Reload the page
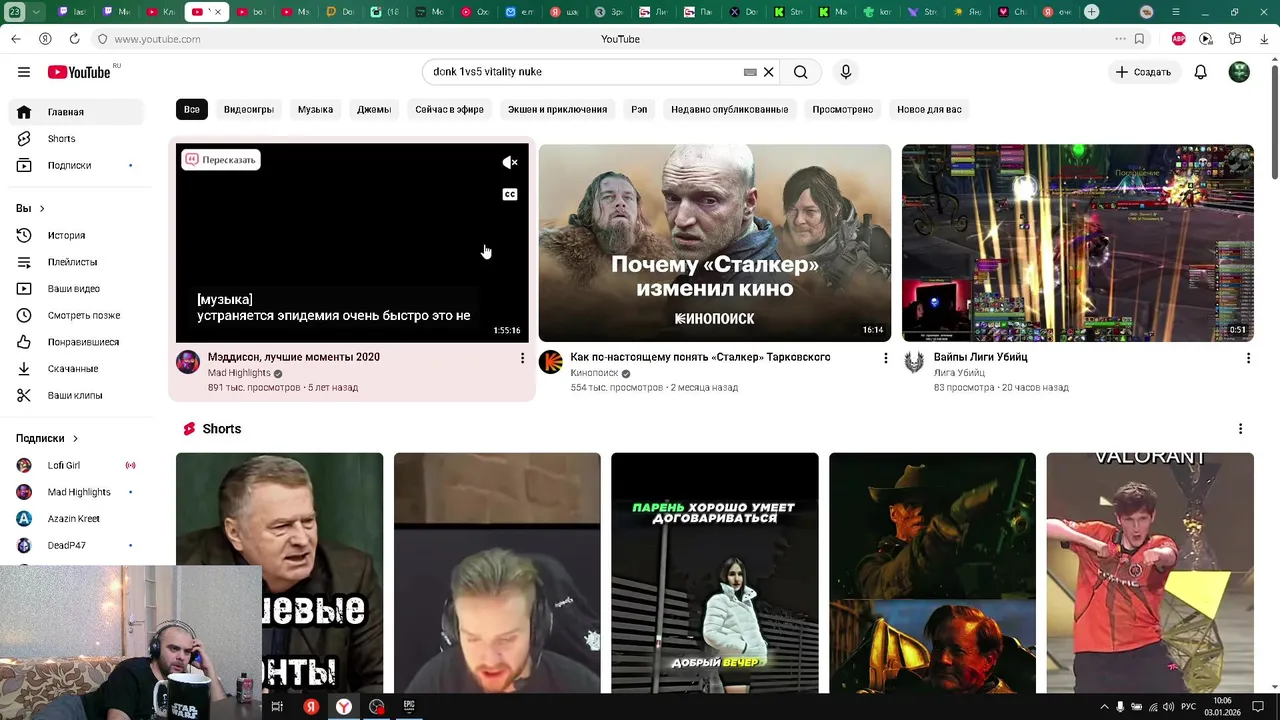The height and width of the screenshot is (720, 1280). click(74, 39)
